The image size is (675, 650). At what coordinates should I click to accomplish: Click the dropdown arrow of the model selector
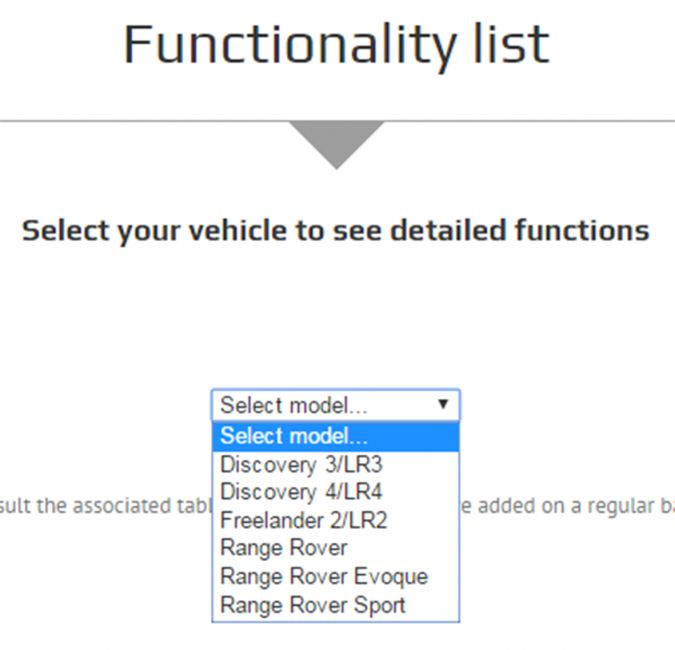point(443,404)
